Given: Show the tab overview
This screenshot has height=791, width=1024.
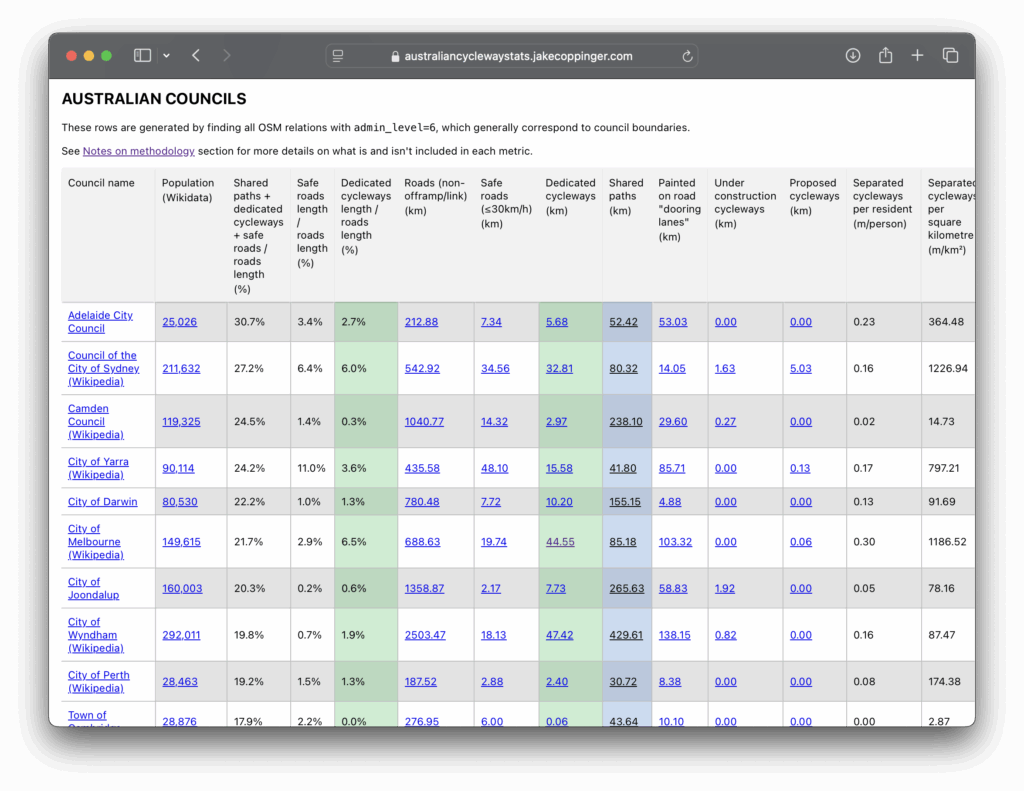Looking at the screenshot, I should click(x=950, y=56).
